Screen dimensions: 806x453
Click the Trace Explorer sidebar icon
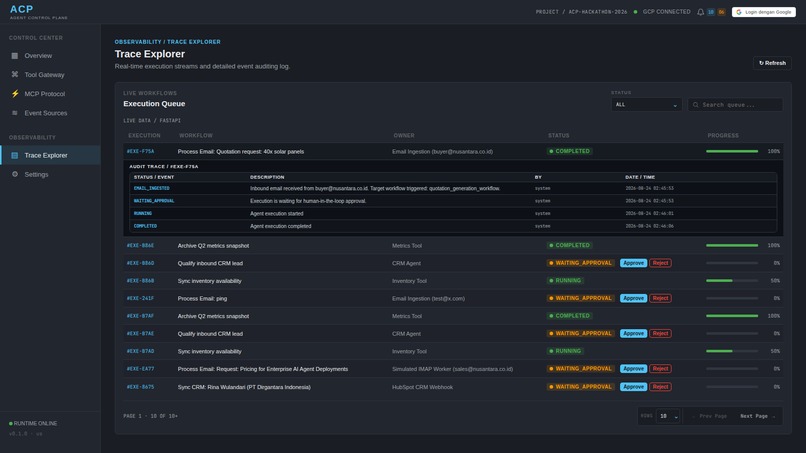click(x=14, y=155)
